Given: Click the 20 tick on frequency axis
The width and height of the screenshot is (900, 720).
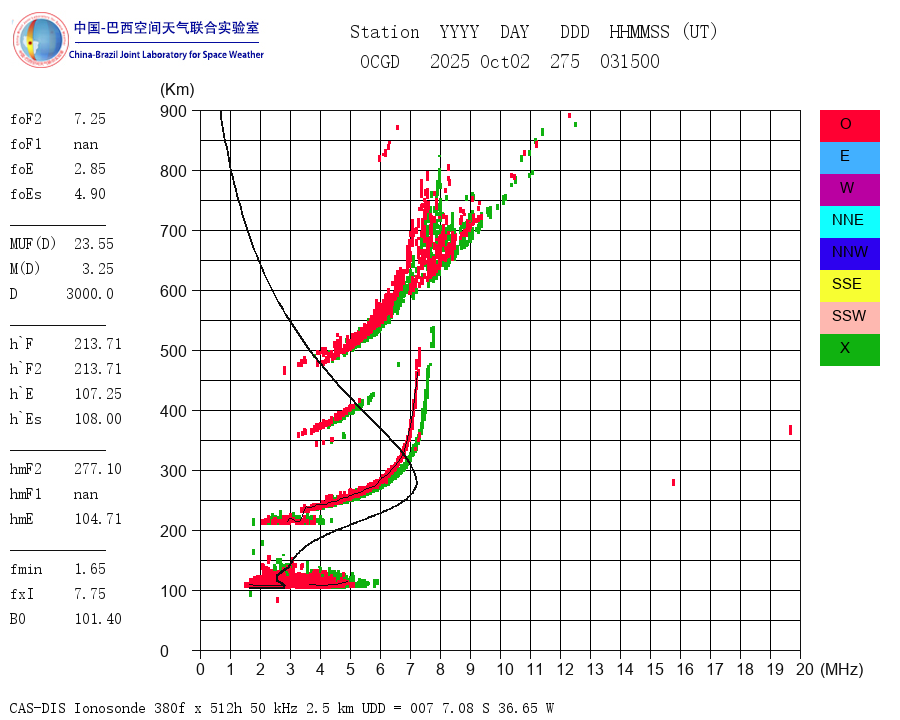Looking at the screenshot, I should coord(805,669).
